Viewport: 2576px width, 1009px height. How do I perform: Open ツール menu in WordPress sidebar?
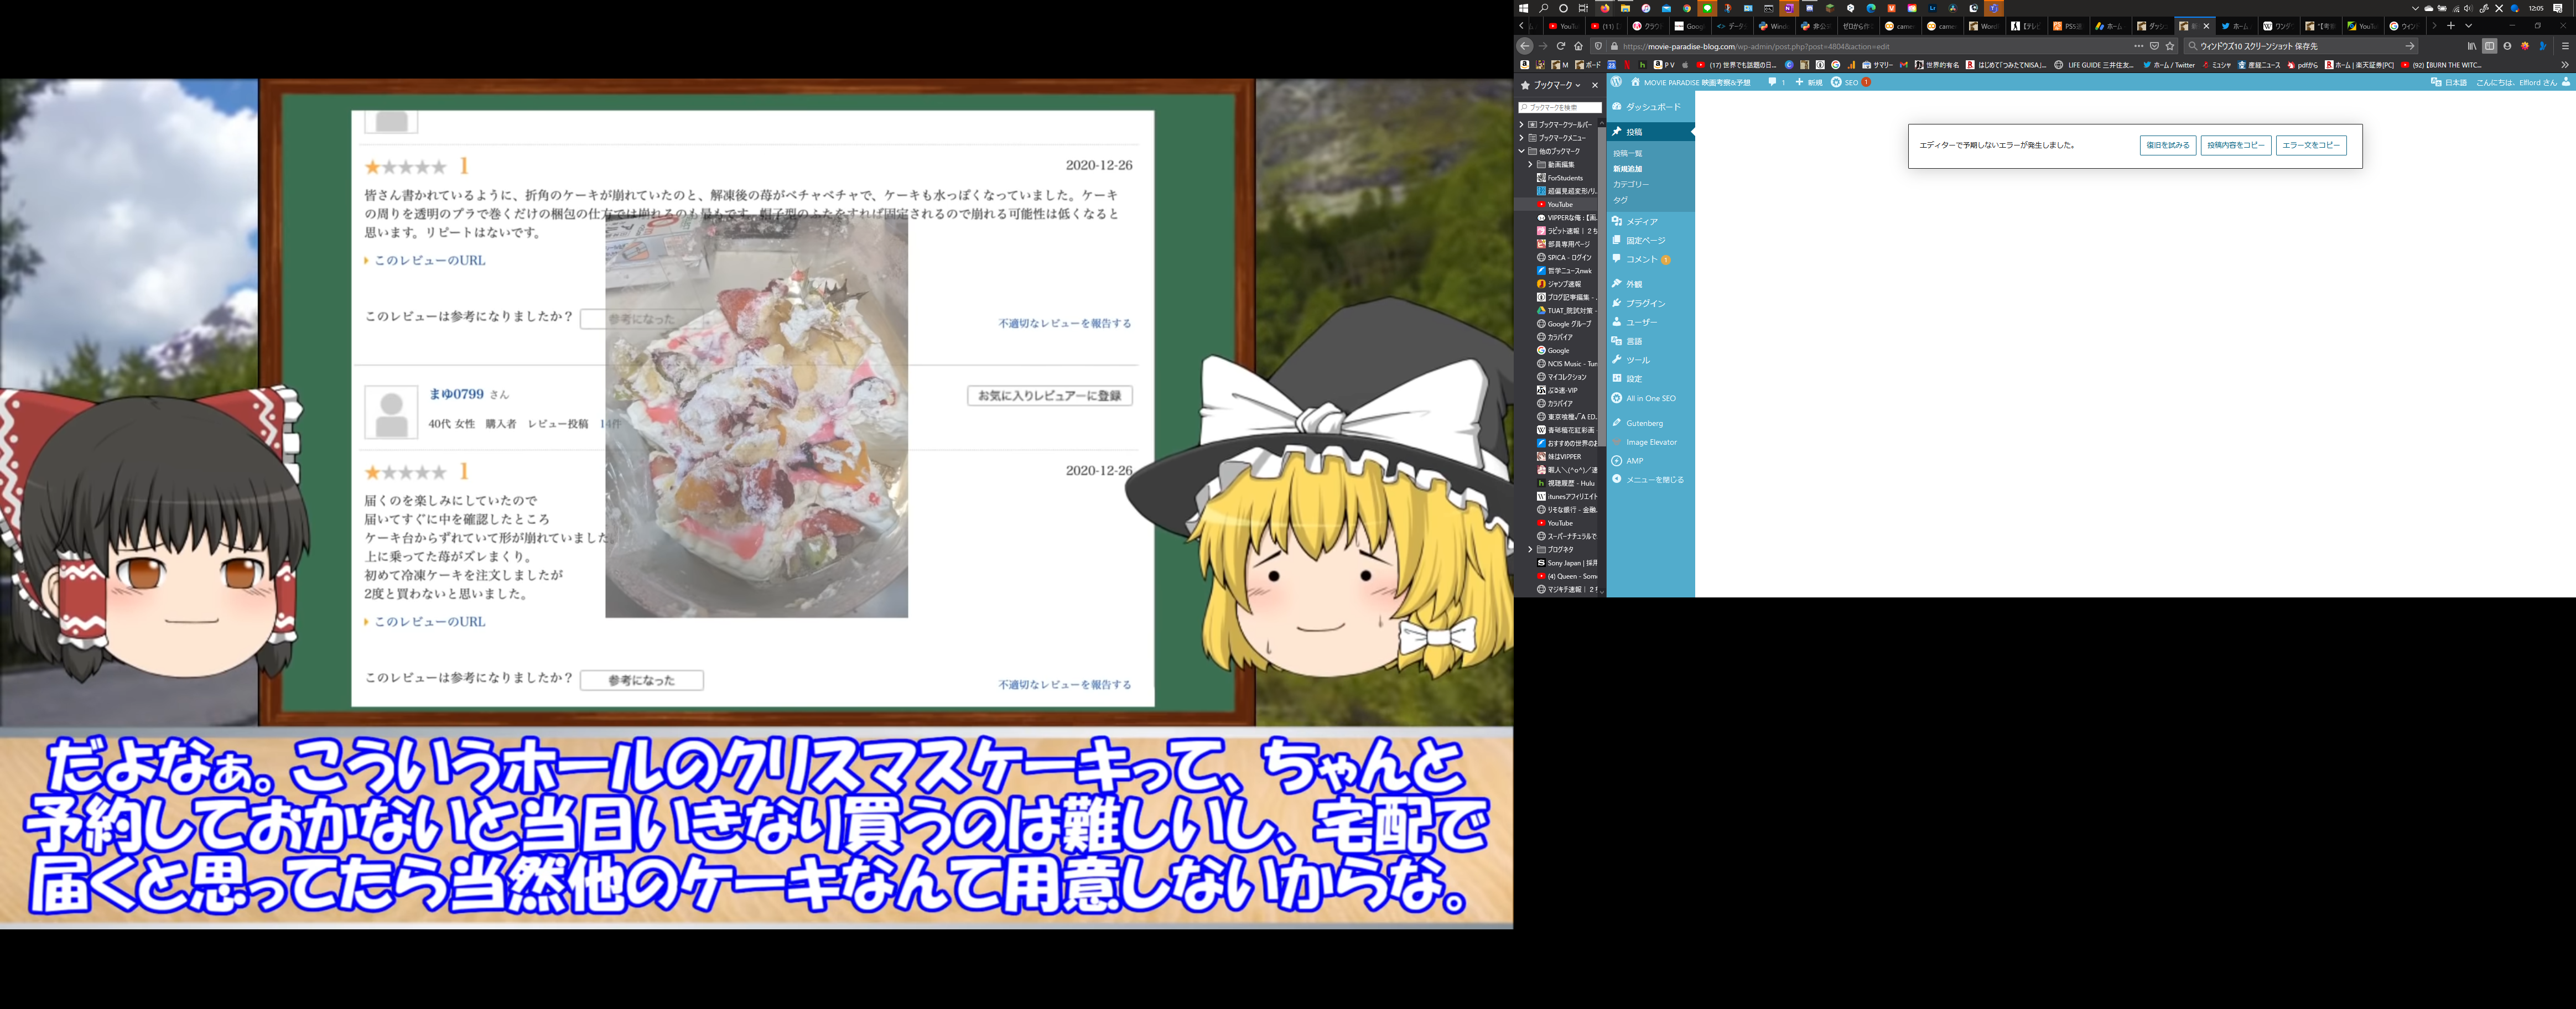click(x=1650, y=360)
